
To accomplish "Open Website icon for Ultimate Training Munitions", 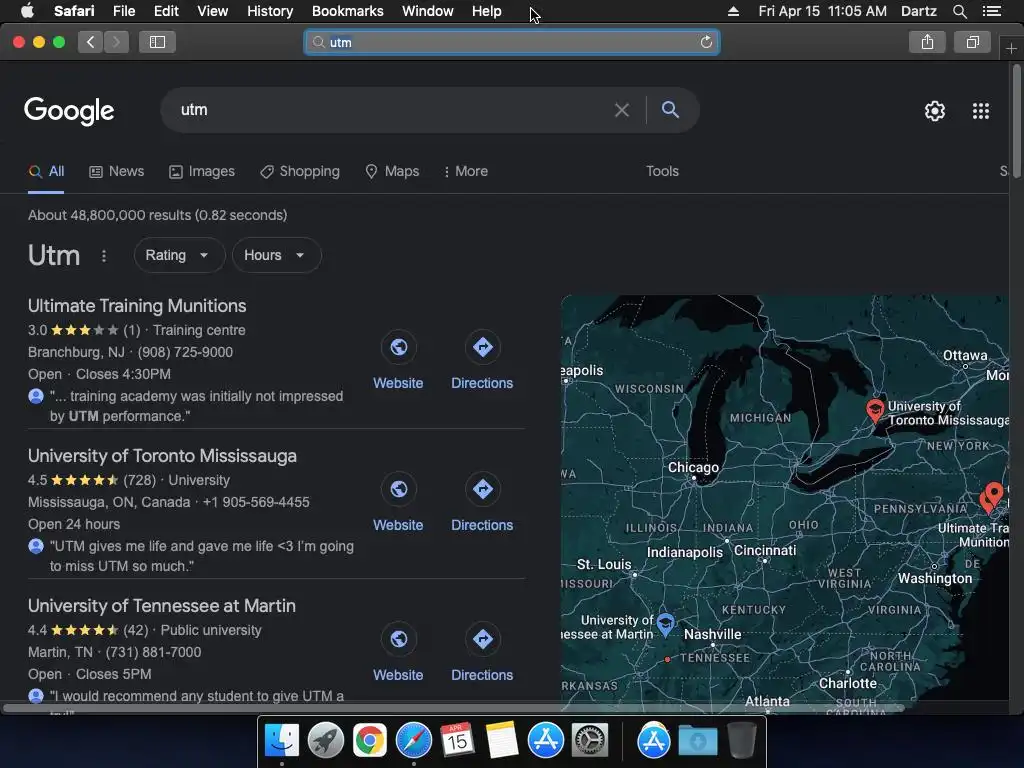I will (x=398, y=347).
